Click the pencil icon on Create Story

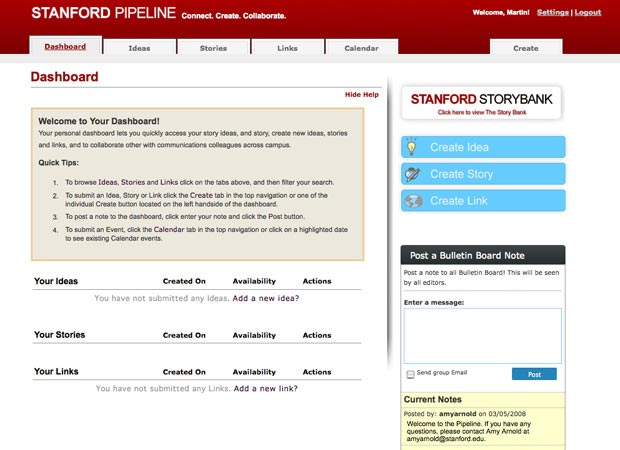click(413, 174)
